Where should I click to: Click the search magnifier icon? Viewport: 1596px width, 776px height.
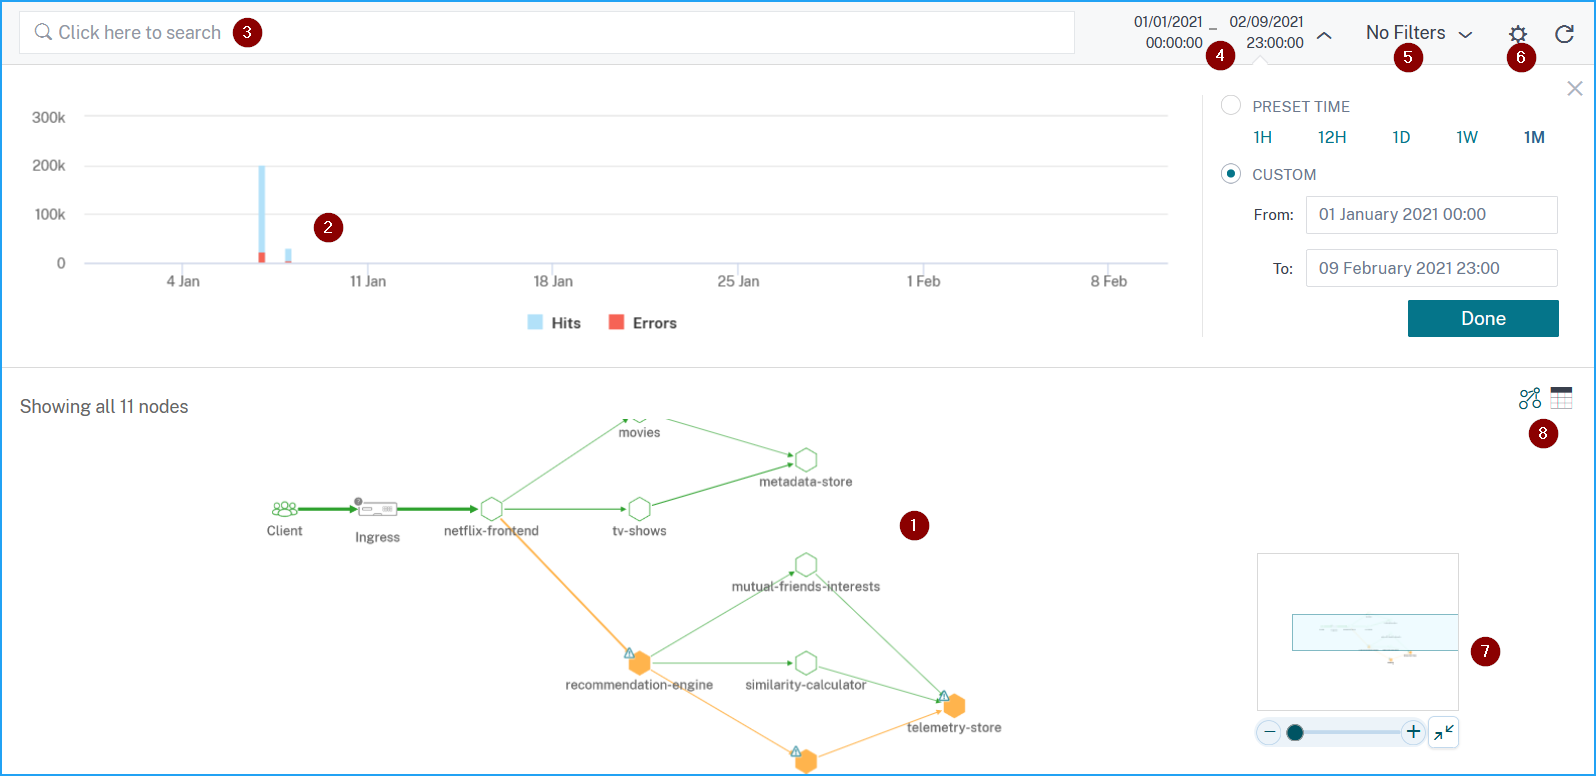tap(43, 32)
